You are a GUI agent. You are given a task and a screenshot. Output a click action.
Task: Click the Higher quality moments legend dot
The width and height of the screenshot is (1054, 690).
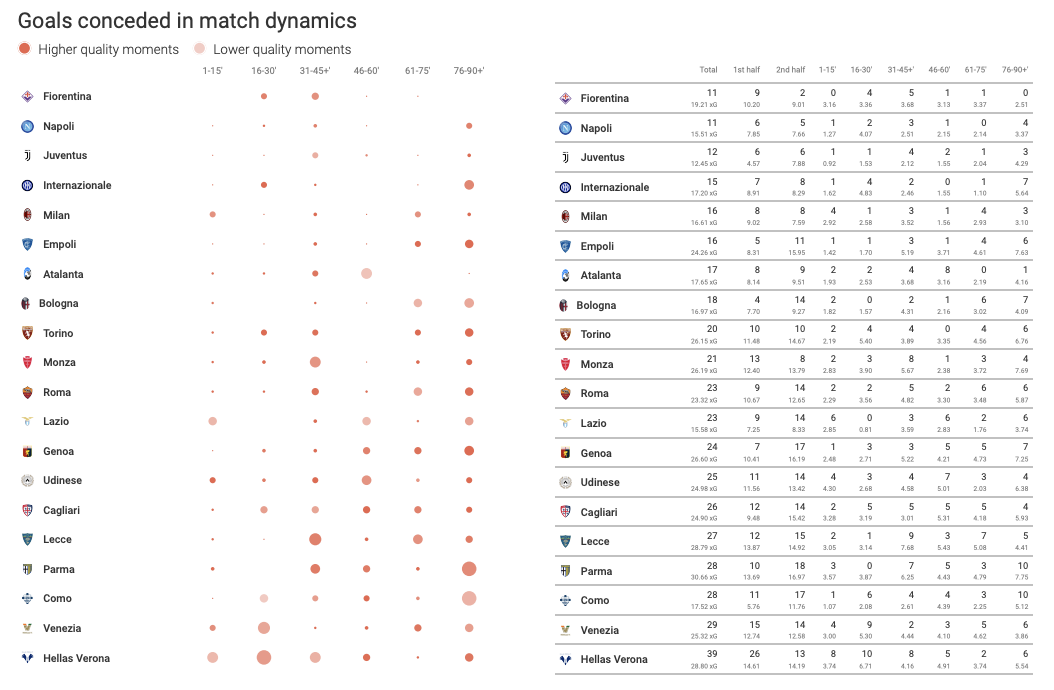pyautogui.click(x=25, y=49)
